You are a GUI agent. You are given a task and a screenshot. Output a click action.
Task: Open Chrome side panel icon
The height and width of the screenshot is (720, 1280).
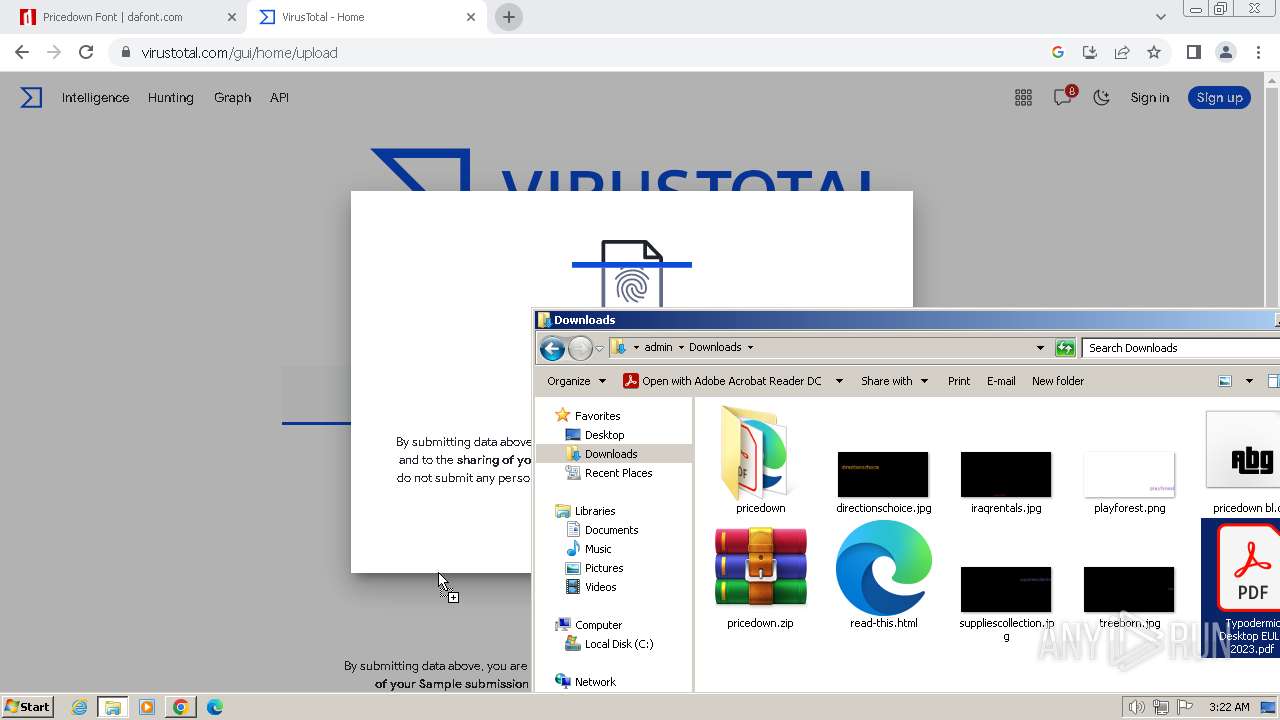pos(1193,52)
